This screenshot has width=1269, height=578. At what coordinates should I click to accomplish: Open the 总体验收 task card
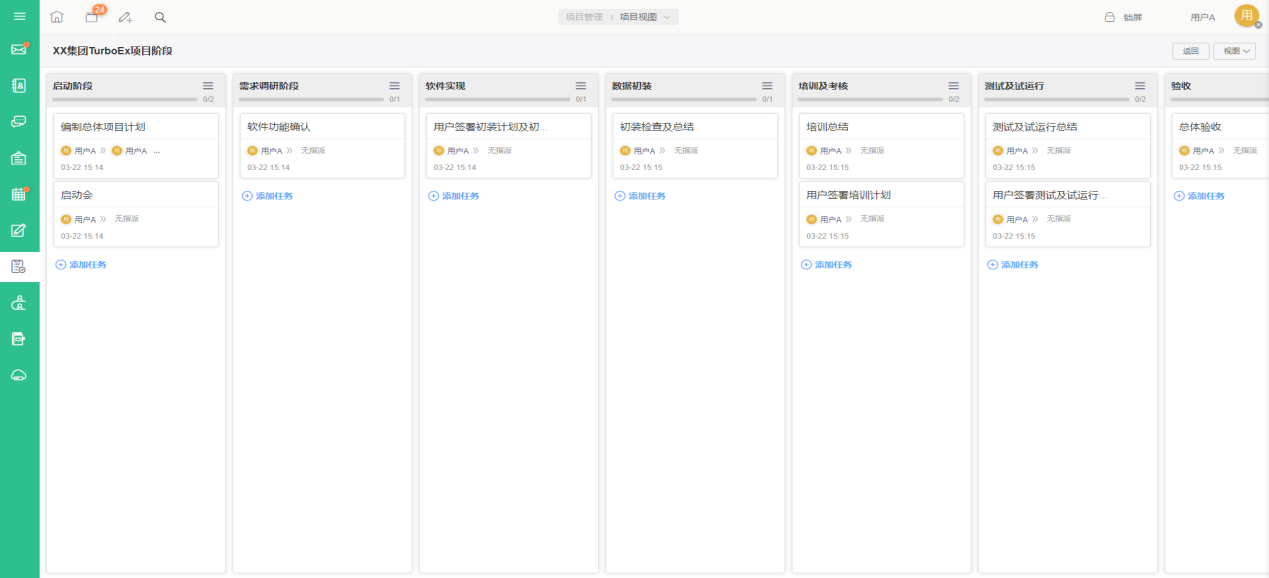pos(1220,145)
